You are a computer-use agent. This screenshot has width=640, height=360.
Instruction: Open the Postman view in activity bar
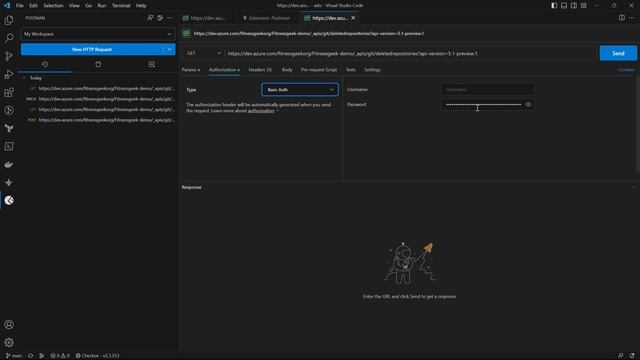point(9,200)
